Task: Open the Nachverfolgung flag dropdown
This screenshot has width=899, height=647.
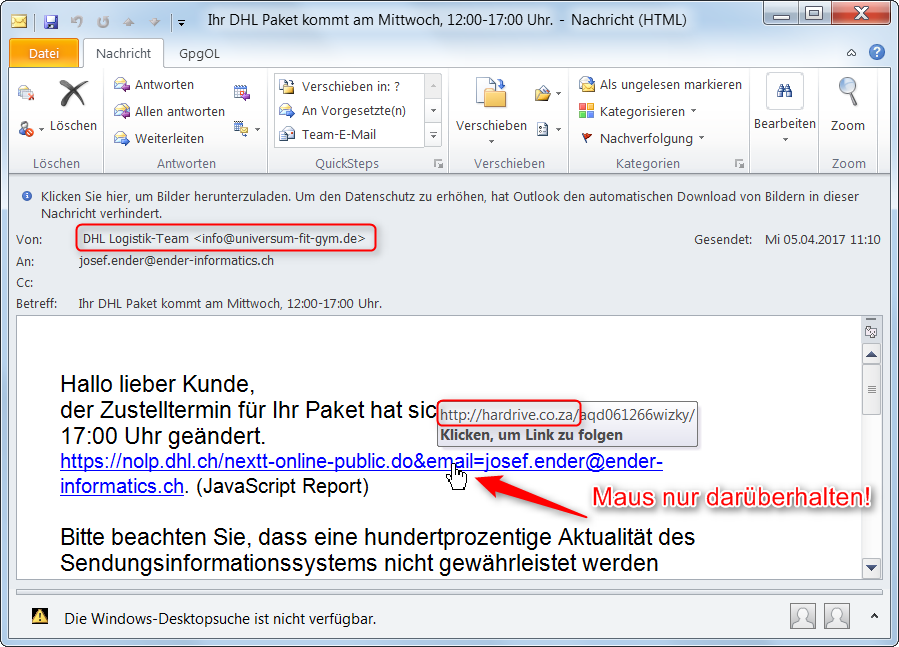Action: pos(642,138)
